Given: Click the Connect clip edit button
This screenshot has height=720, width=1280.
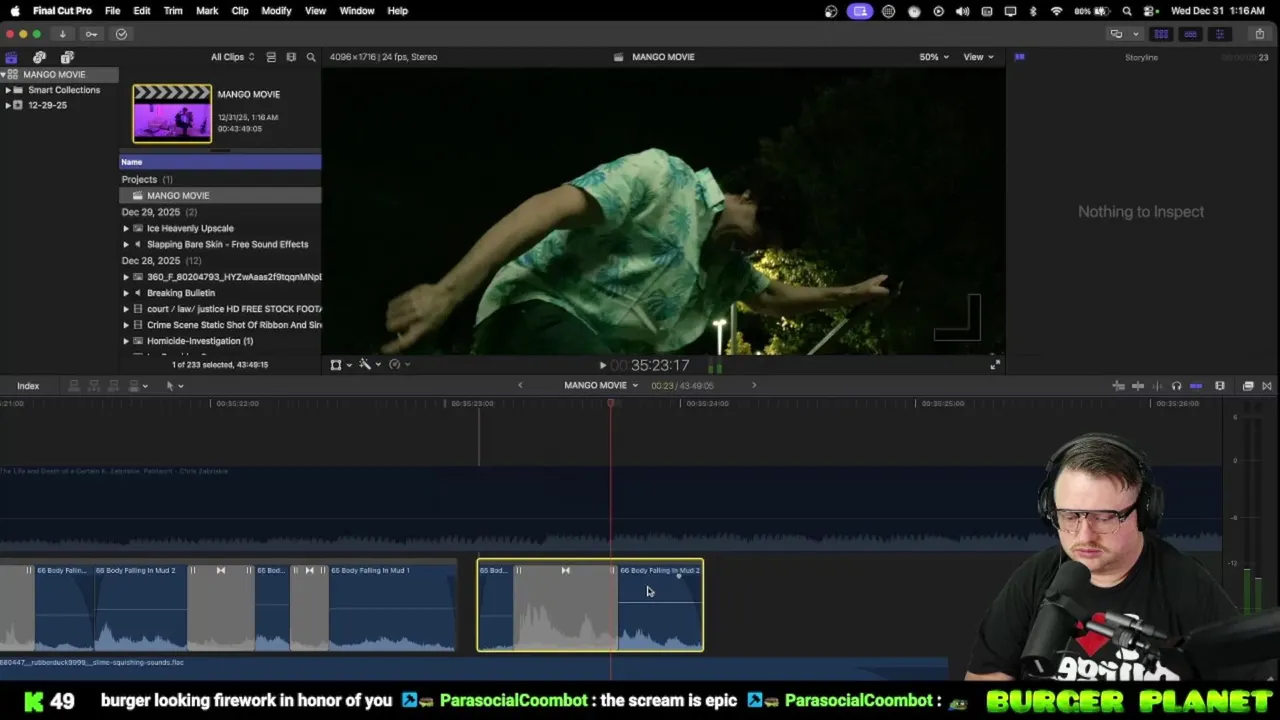Looking at the screenshot, I should click(x=74, y=386).
